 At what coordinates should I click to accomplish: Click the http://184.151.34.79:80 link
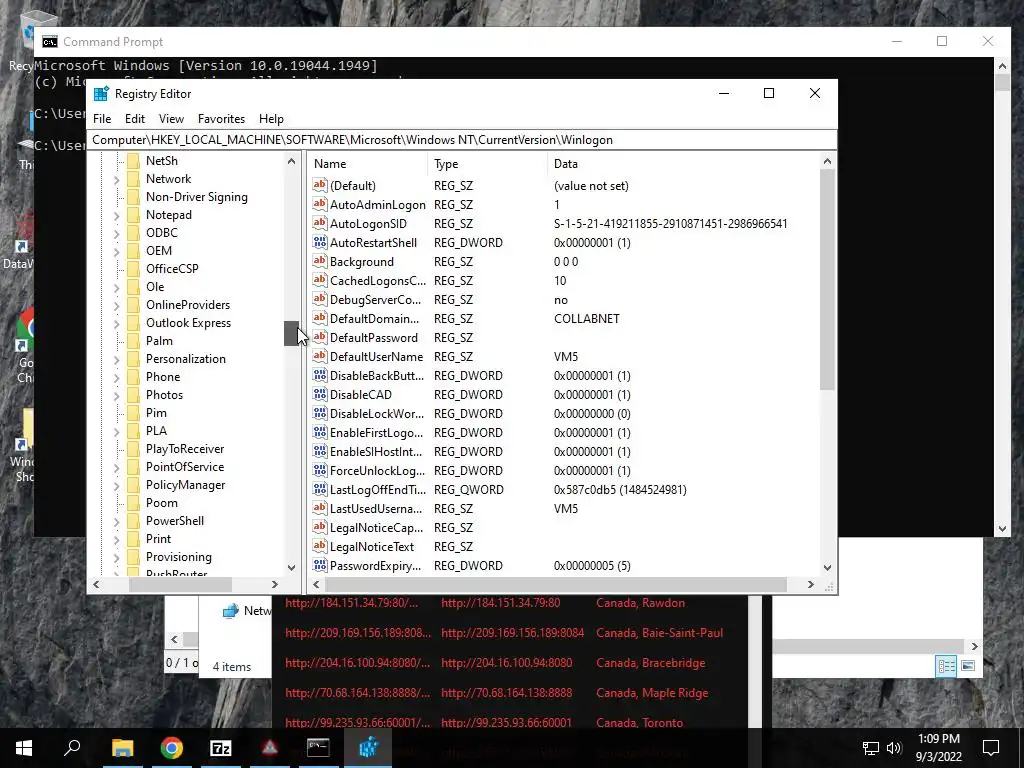500,603
